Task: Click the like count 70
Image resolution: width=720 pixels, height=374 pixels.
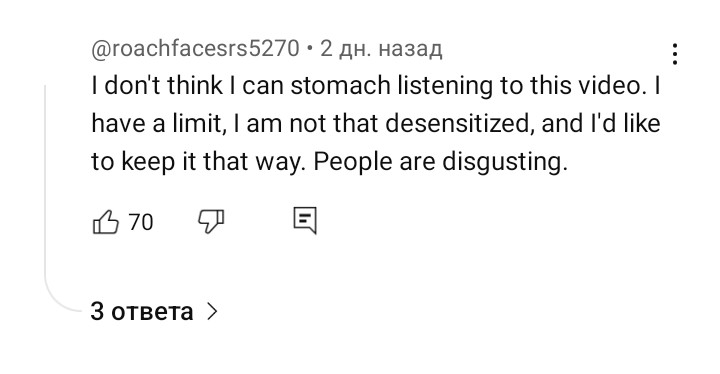Action: 141,222
